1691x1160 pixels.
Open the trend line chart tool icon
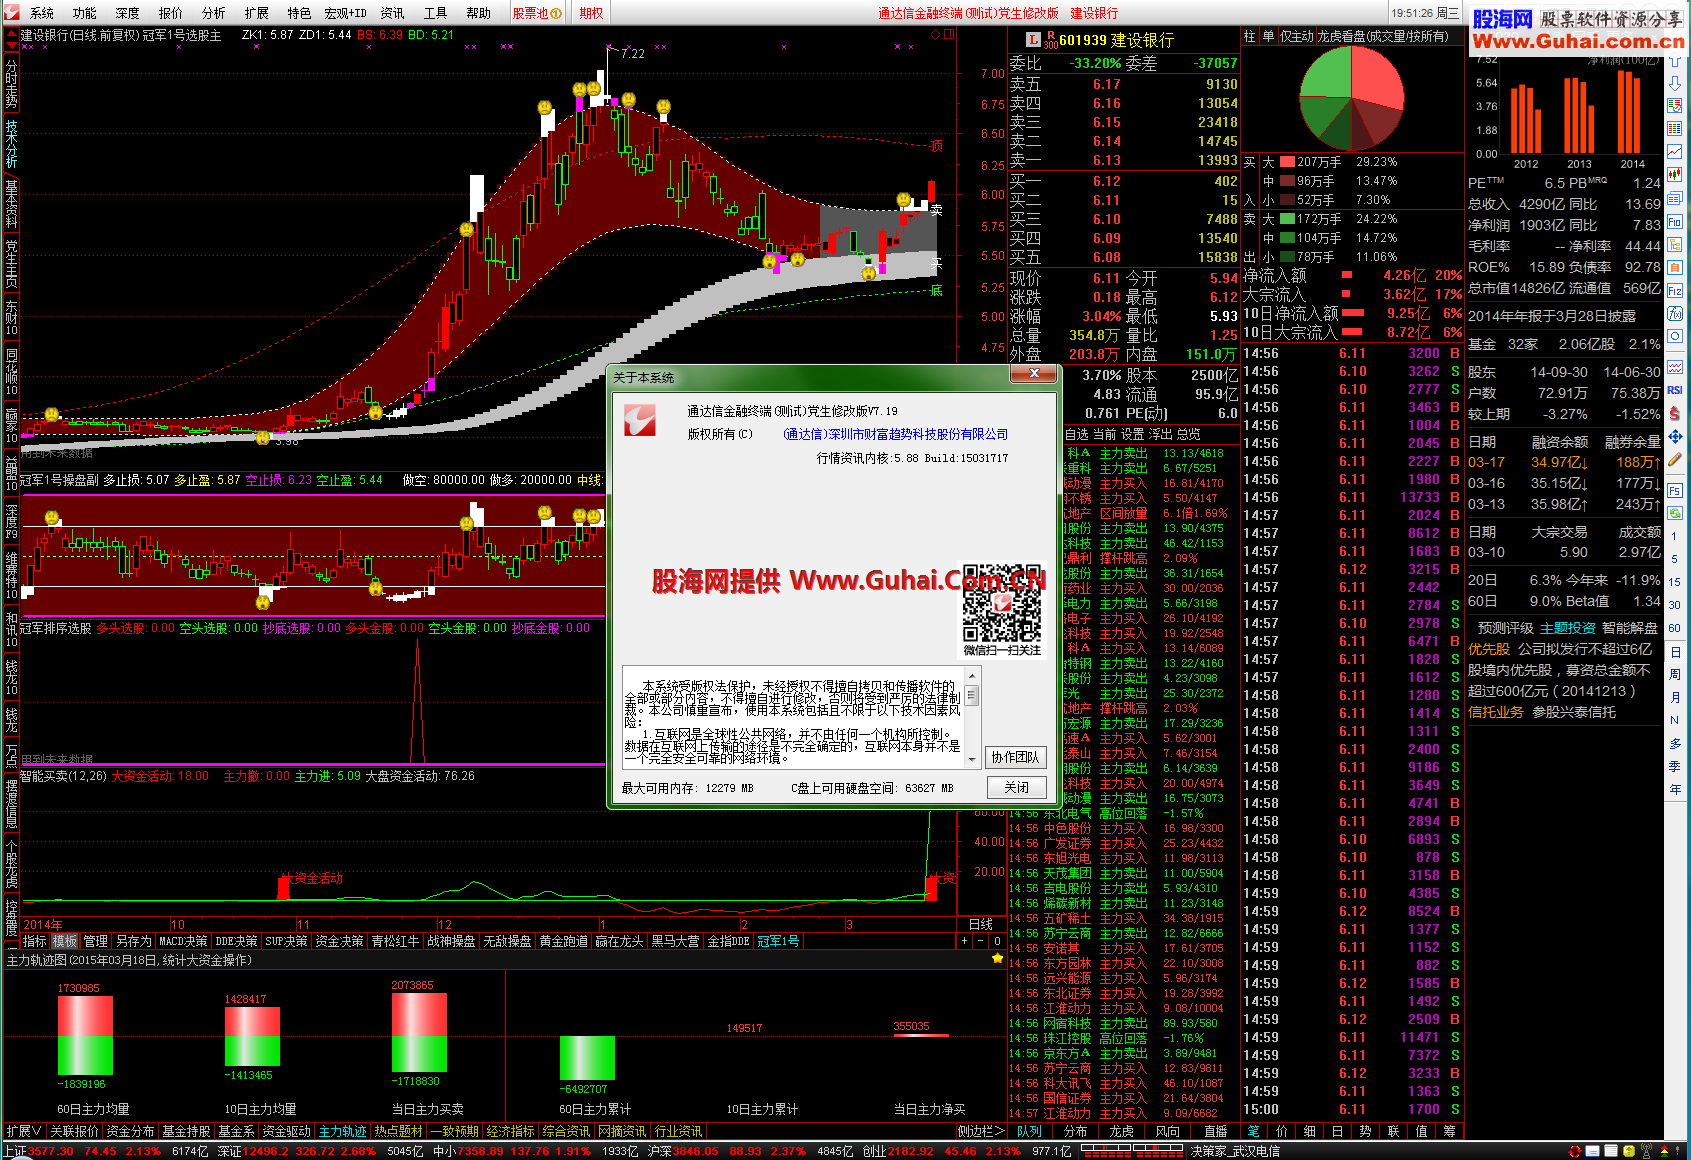(x=1675, y=151)
